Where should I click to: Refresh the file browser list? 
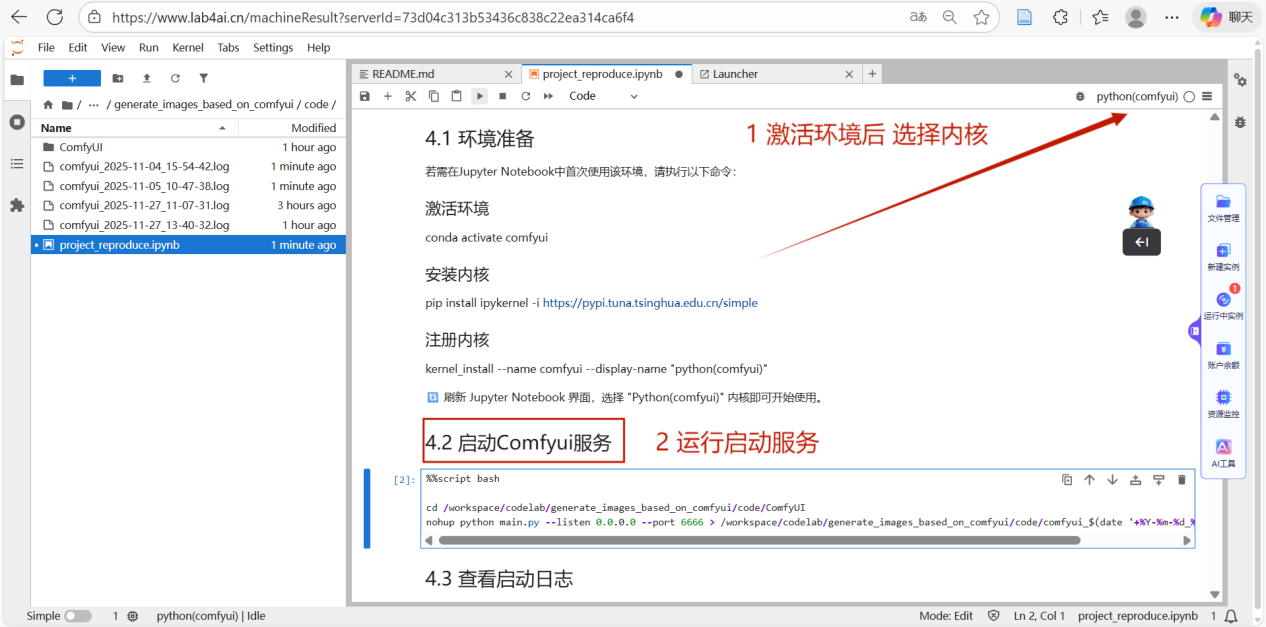pyautogui.click(x=175, y=78)
